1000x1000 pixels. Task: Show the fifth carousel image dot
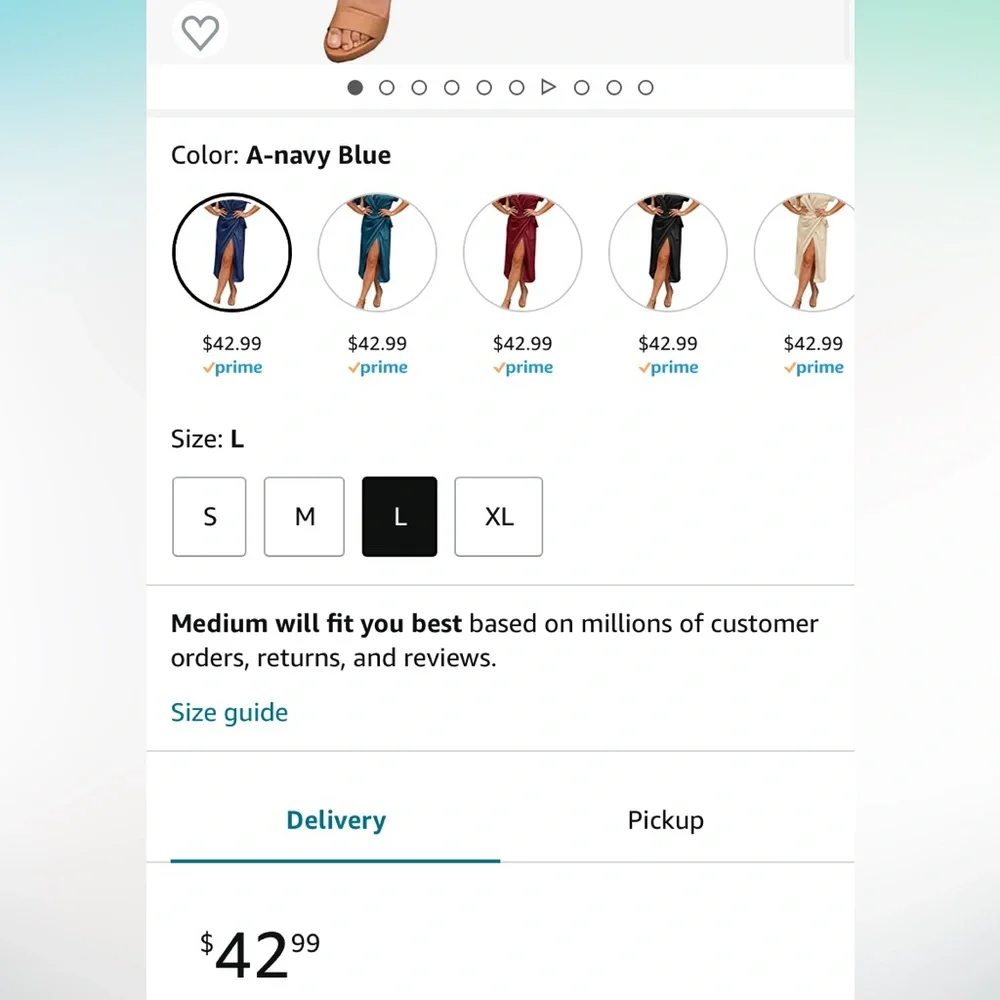click(x=484, y=87)
